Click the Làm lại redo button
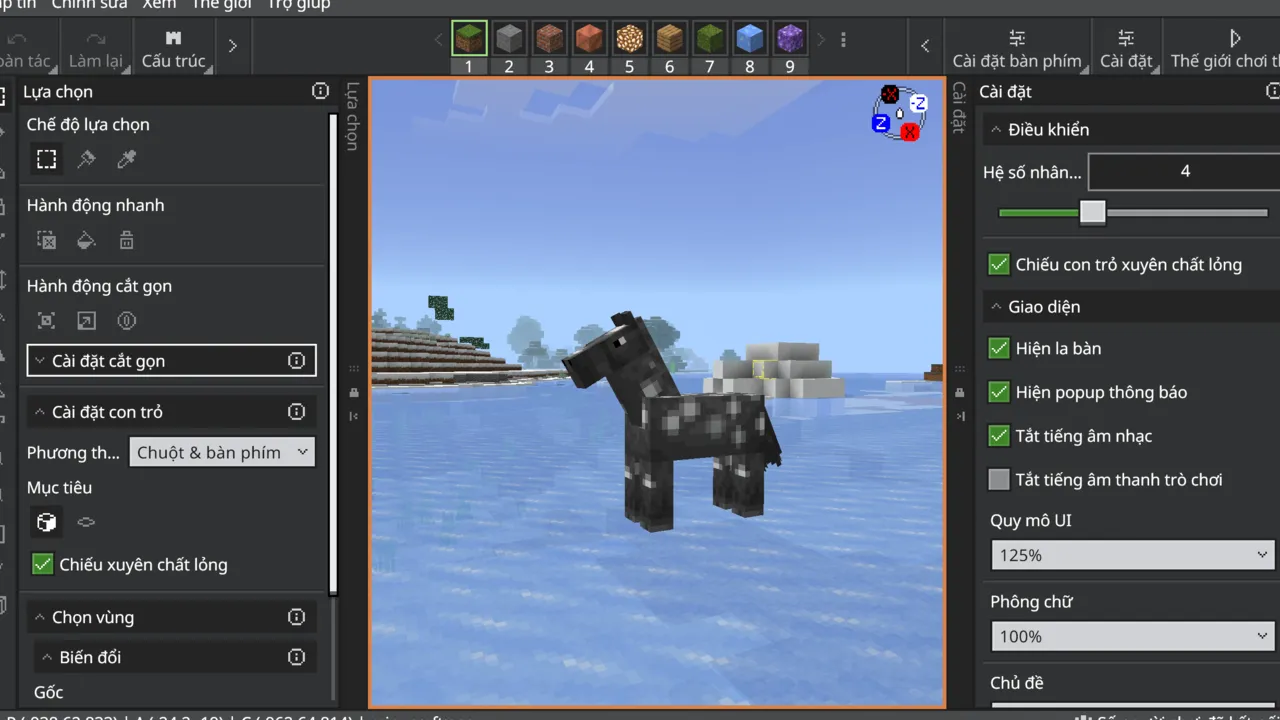Screen dimensions: 1280x720 tap(96, 48)
